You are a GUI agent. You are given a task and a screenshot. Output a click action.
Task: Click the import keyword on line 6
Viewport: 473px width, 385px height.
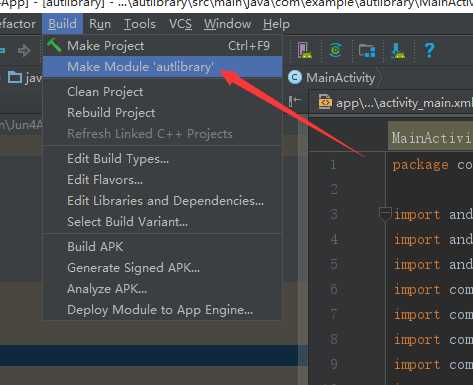tap(417, 290)
